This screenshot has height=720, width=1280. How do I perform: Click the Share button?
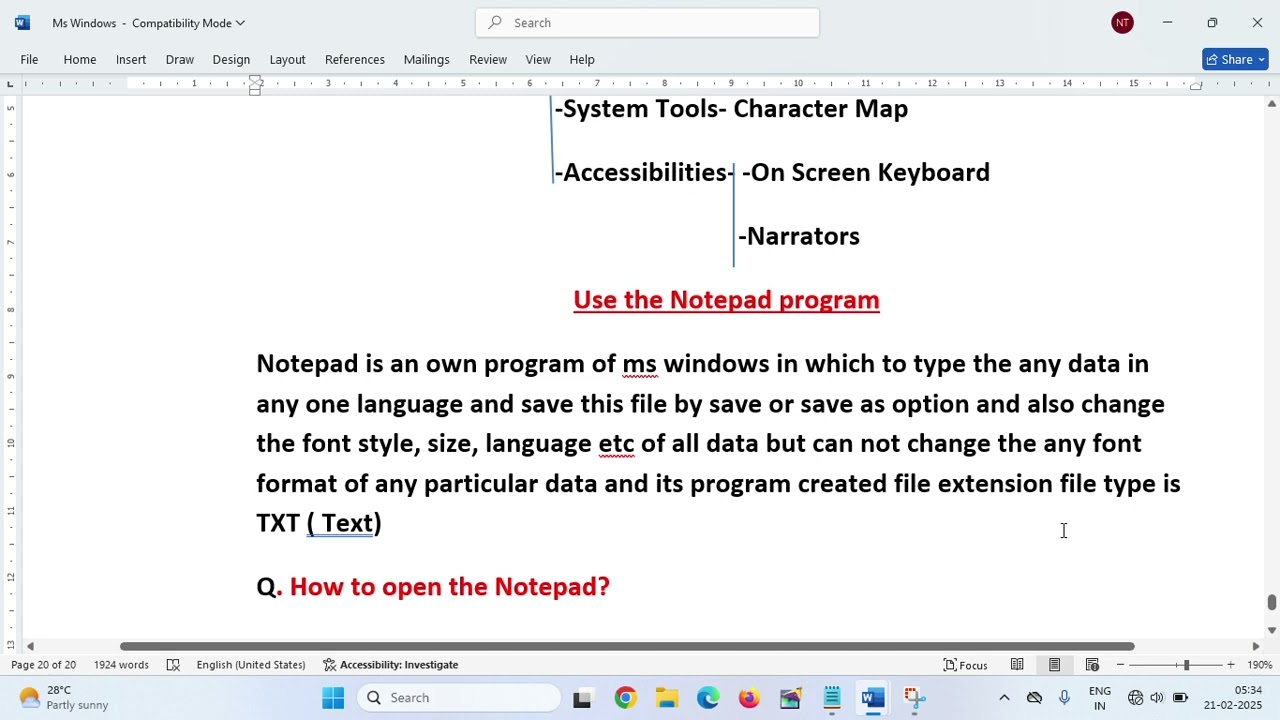[1235, 59]
